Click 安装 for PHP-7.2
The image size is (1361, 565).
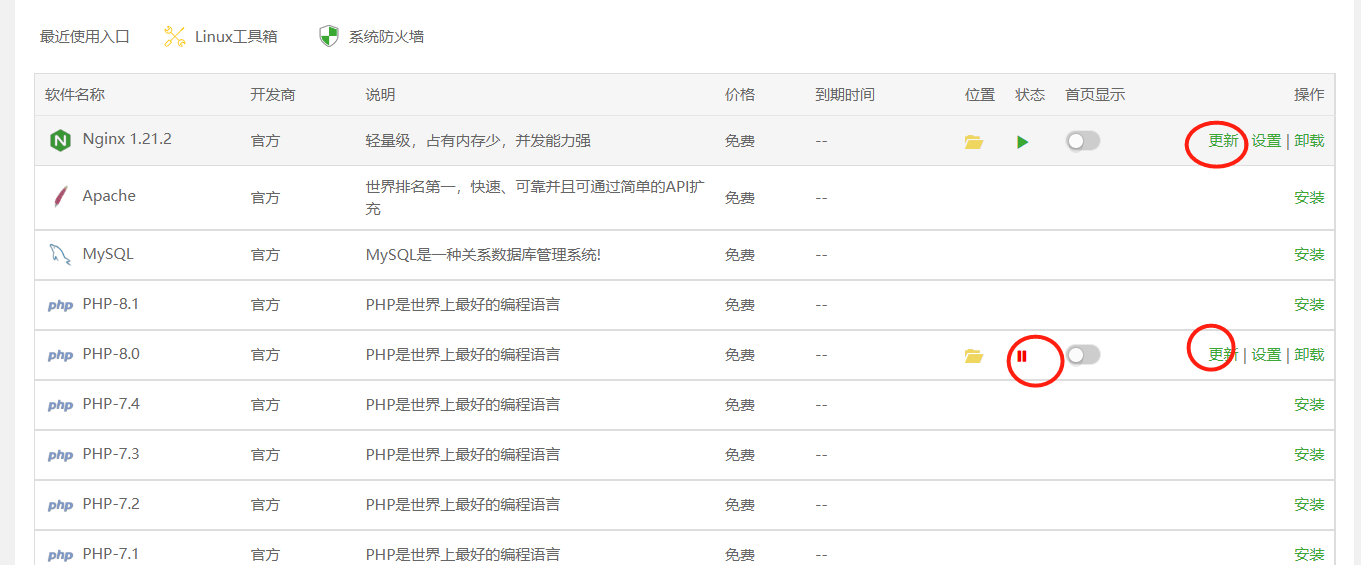(1309, 505)
